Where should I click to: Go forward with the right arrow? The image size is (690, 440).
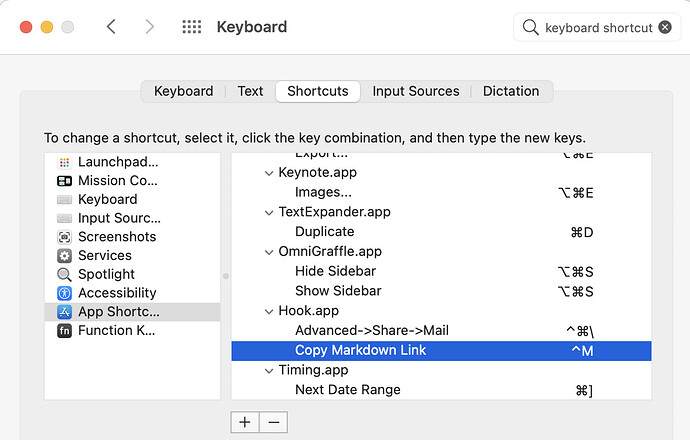click(x=150, y=27)
